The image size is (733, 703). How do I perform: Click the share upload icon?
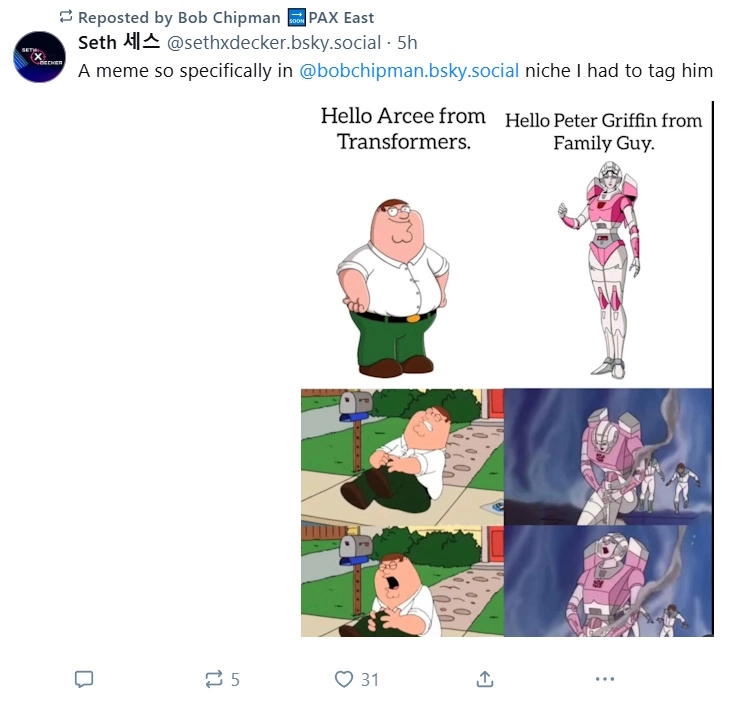(485, 679)
